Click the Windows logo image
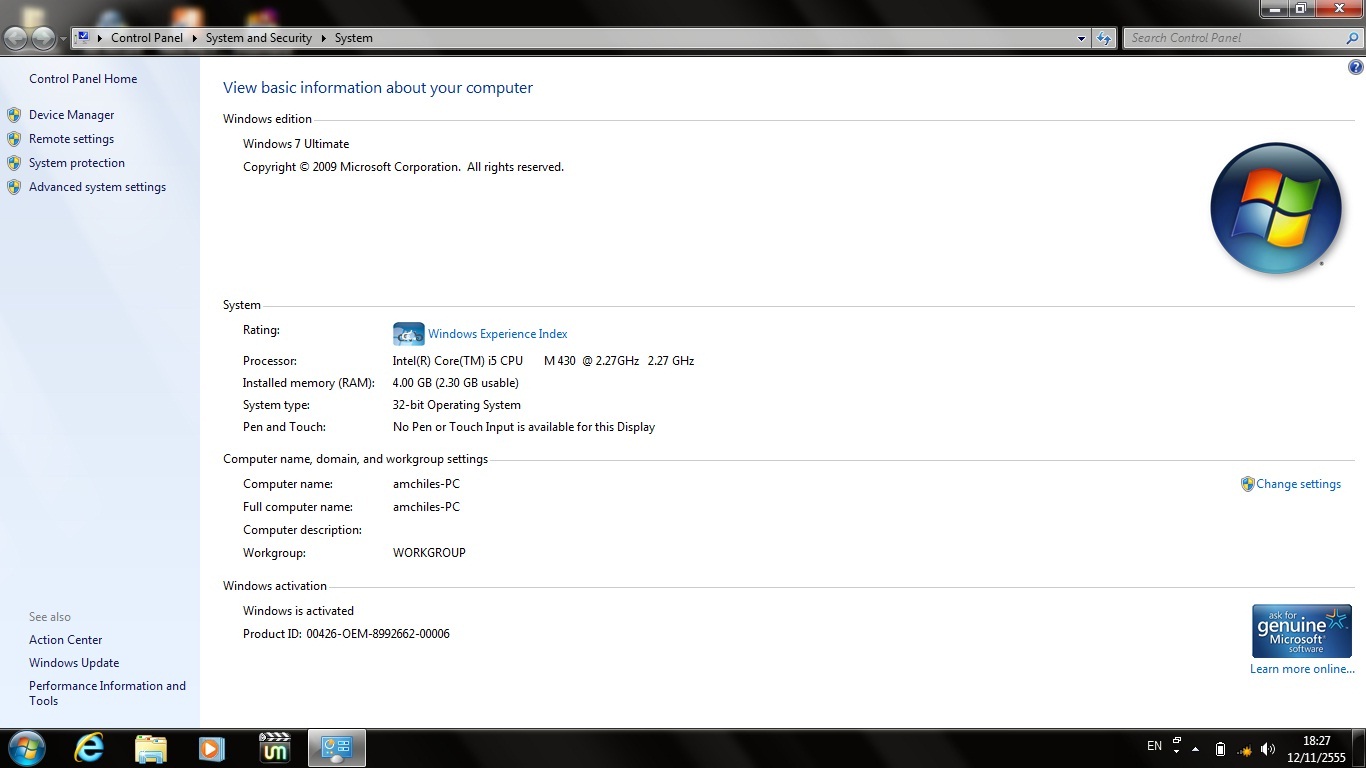The width and height of the screenshot is (1366, 768). coord(1275,208)
